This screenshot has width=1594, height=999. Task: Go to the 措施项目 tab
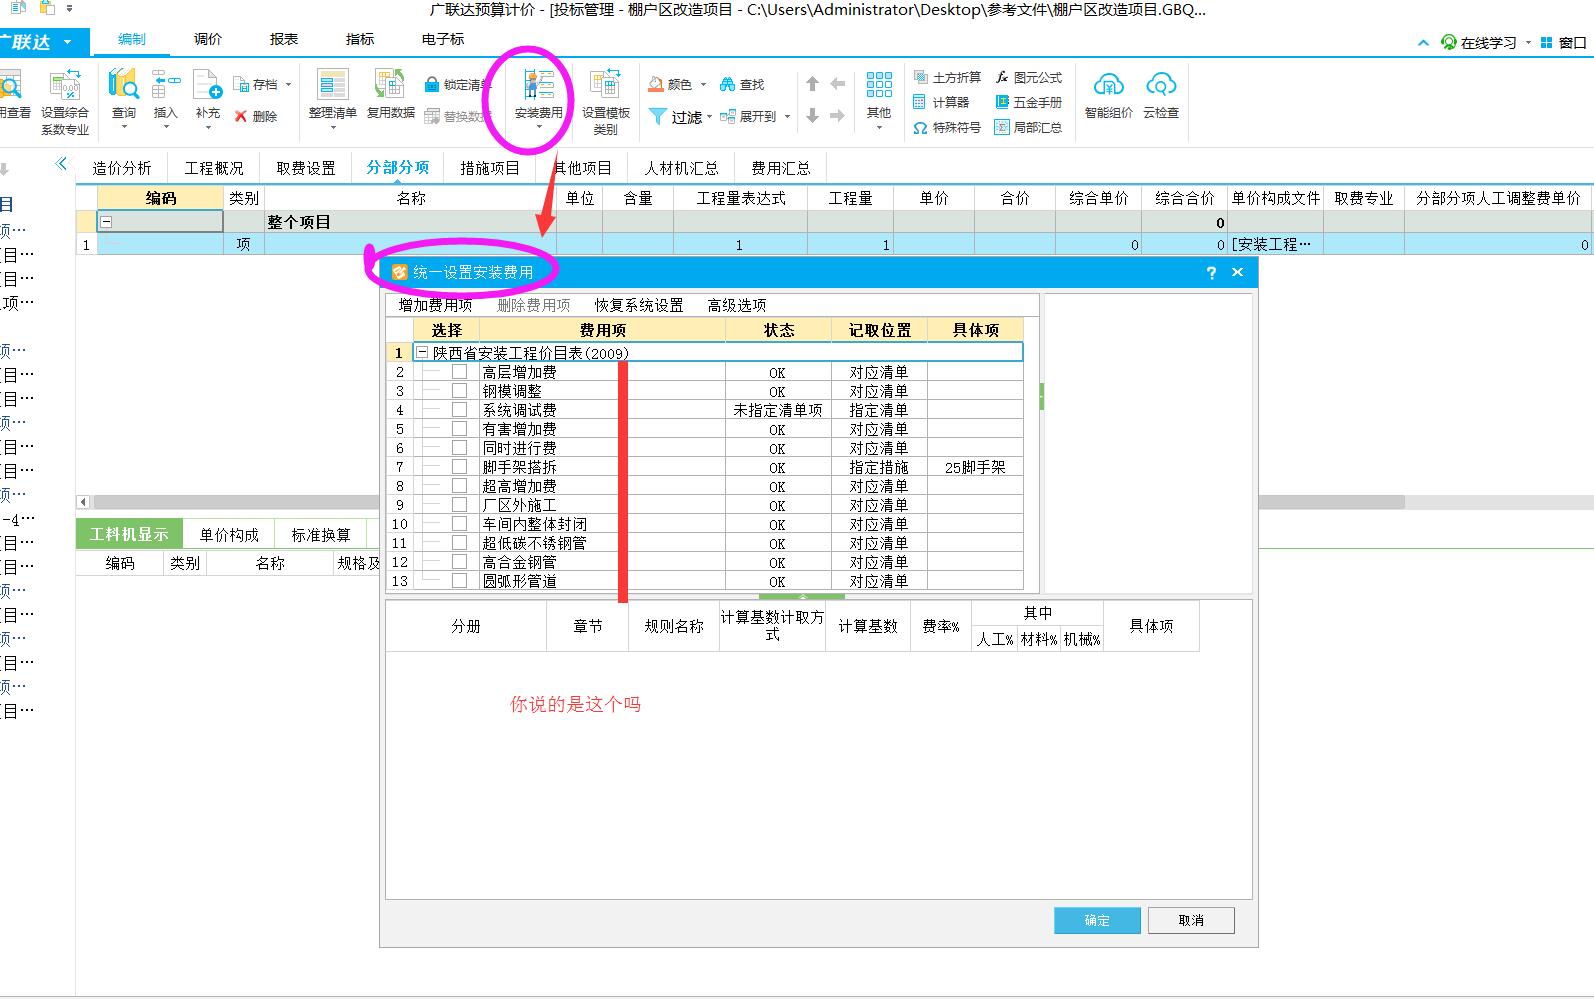tap(490, 168)
